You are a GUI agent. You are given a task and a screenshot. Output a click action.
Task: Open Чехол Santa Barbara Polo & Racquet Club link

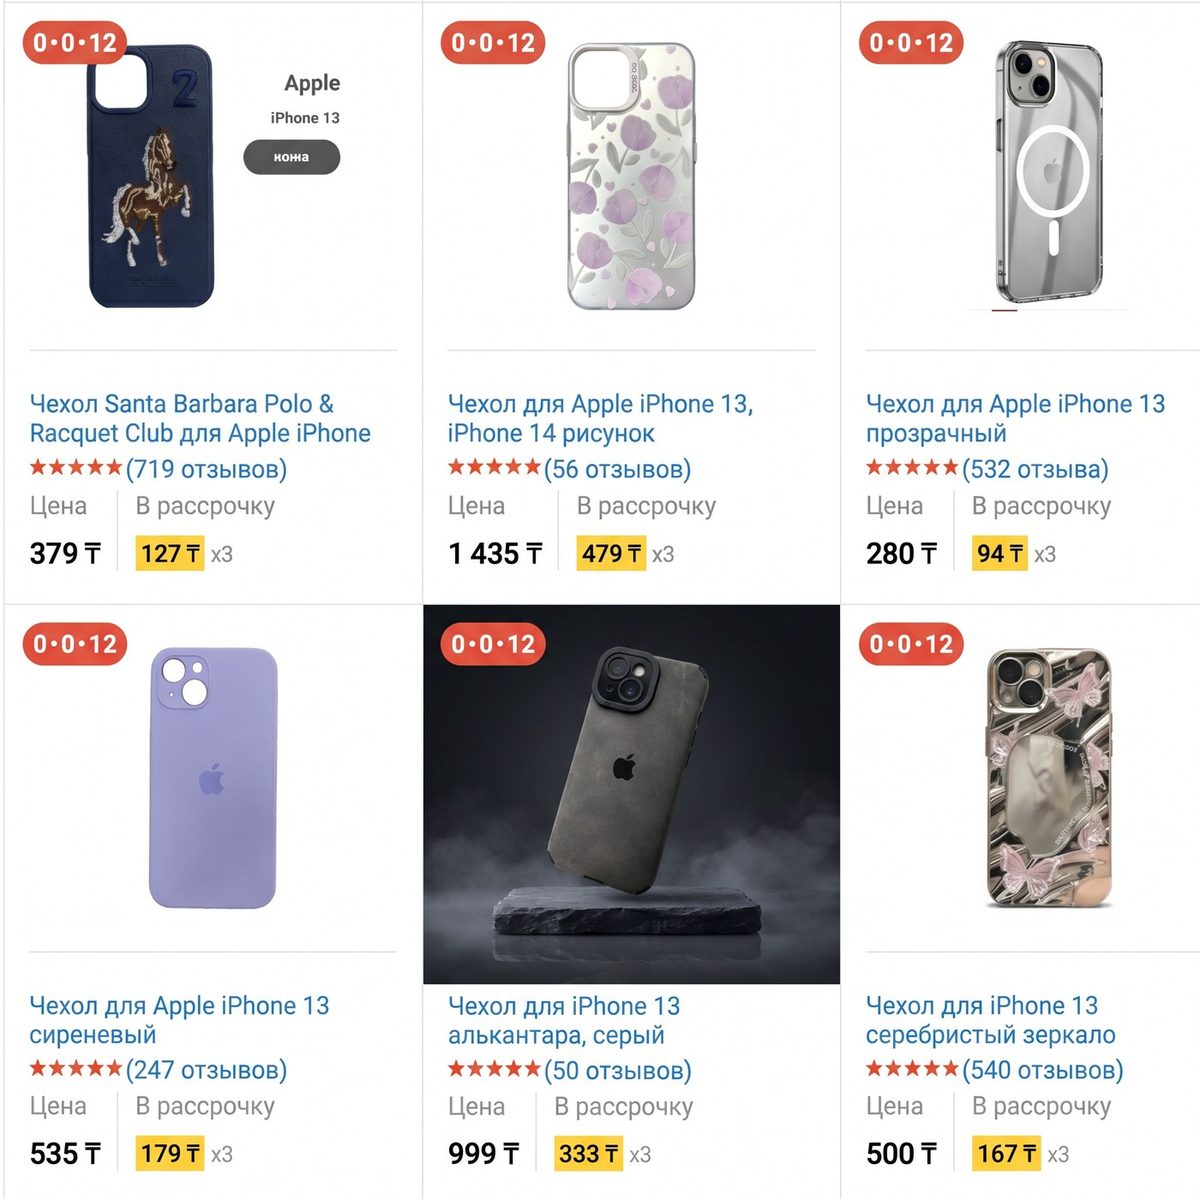(200, 418)
